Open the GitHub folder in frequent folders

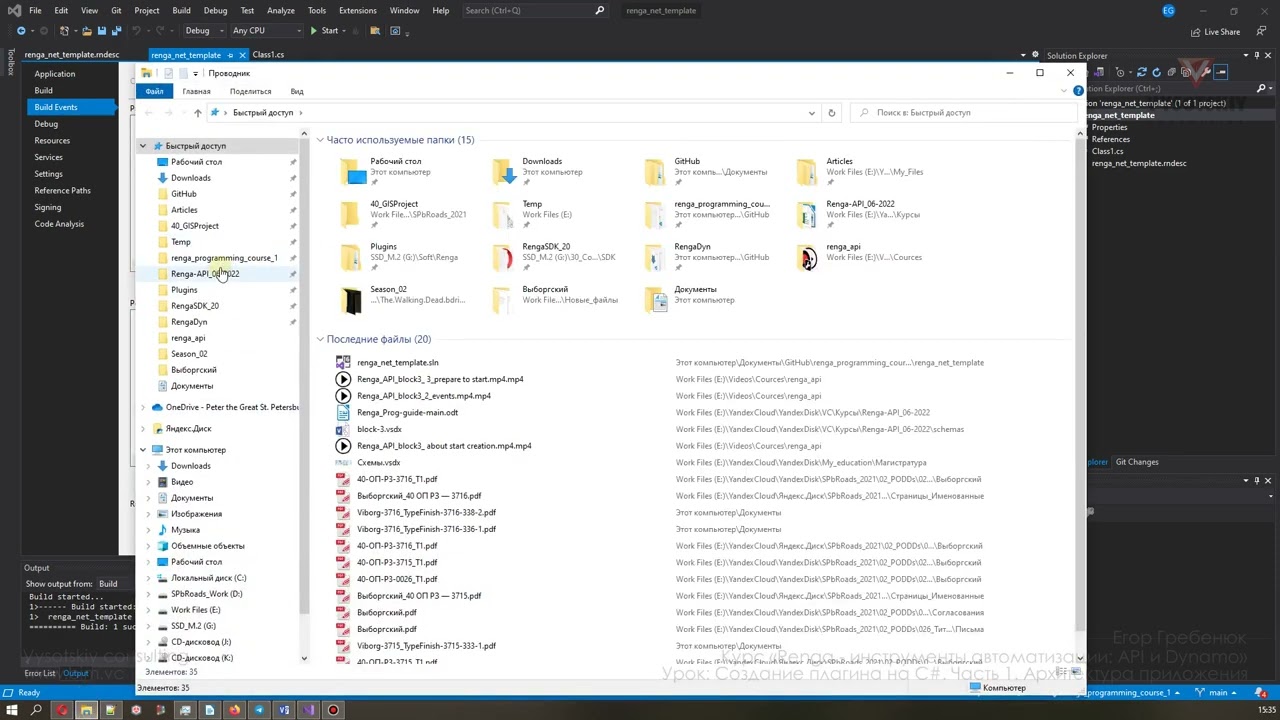[656, 172]
